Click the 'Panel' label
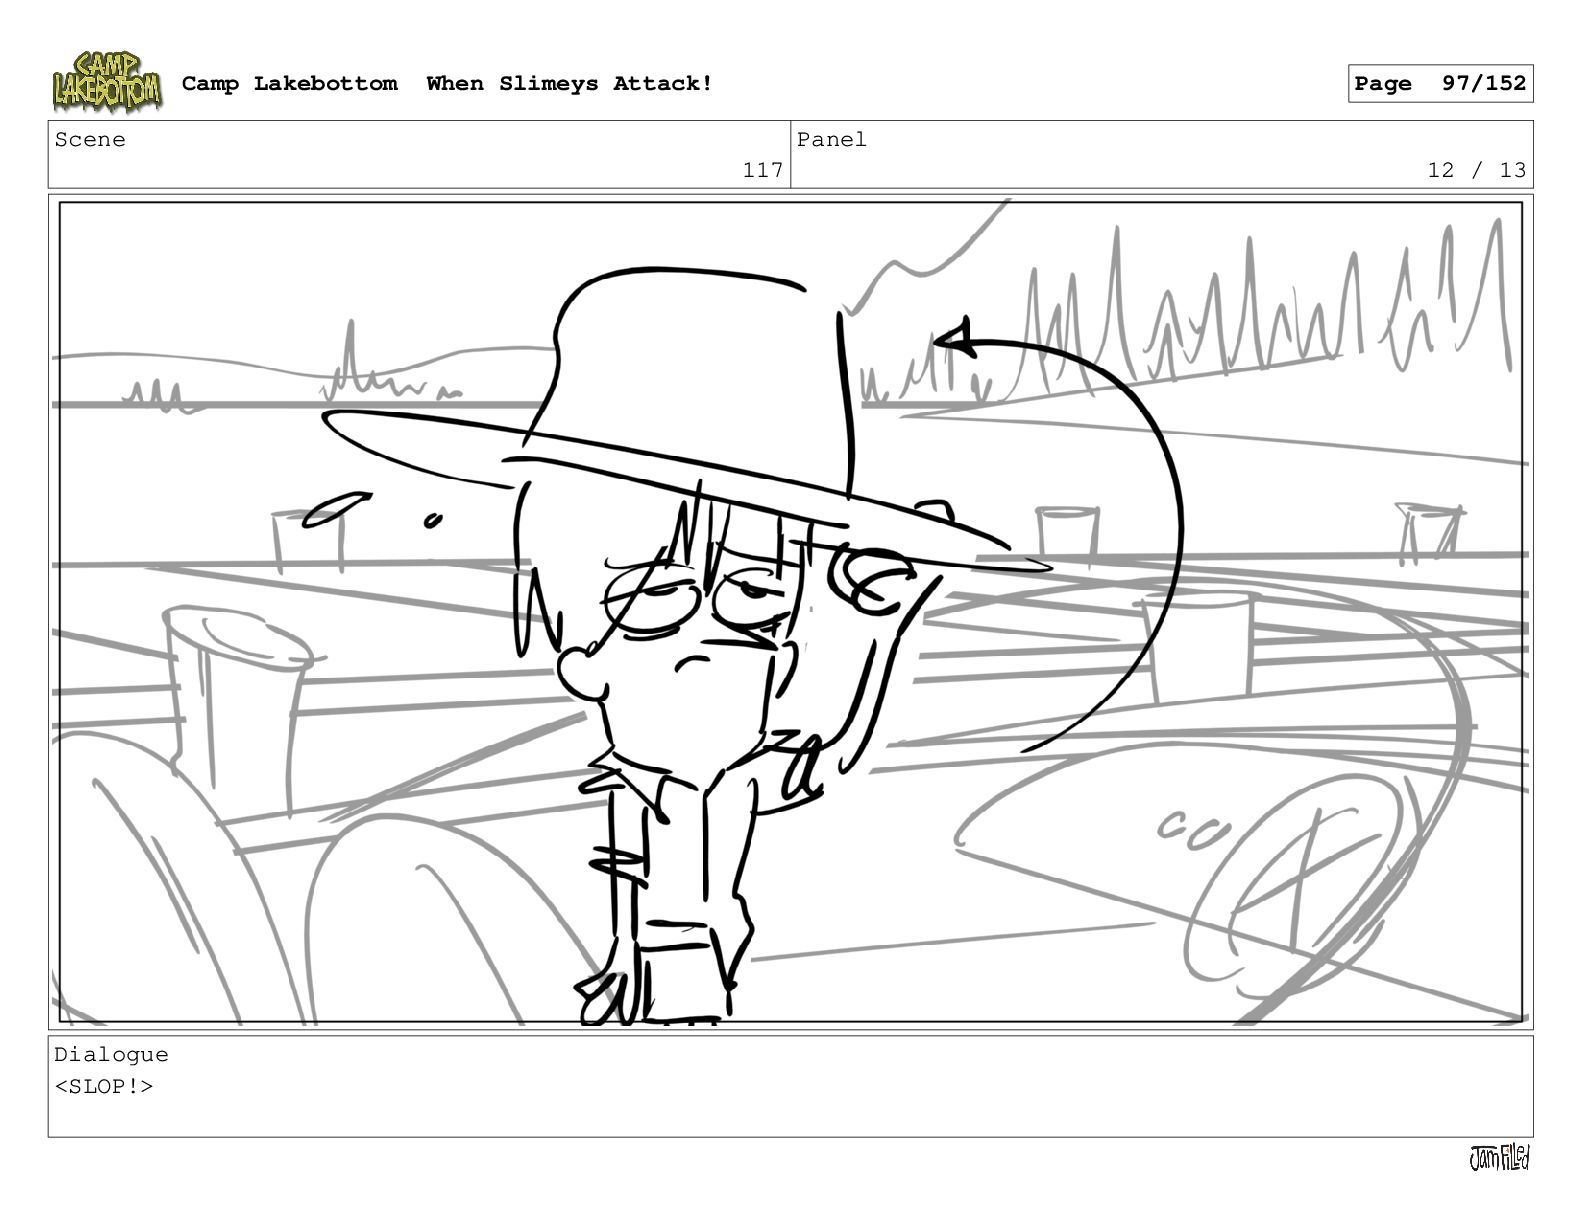 [831, 140]
